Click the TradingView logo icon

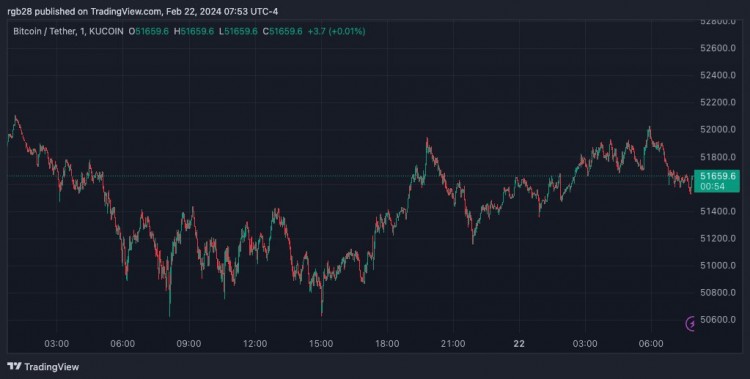(x=14, y=367)
